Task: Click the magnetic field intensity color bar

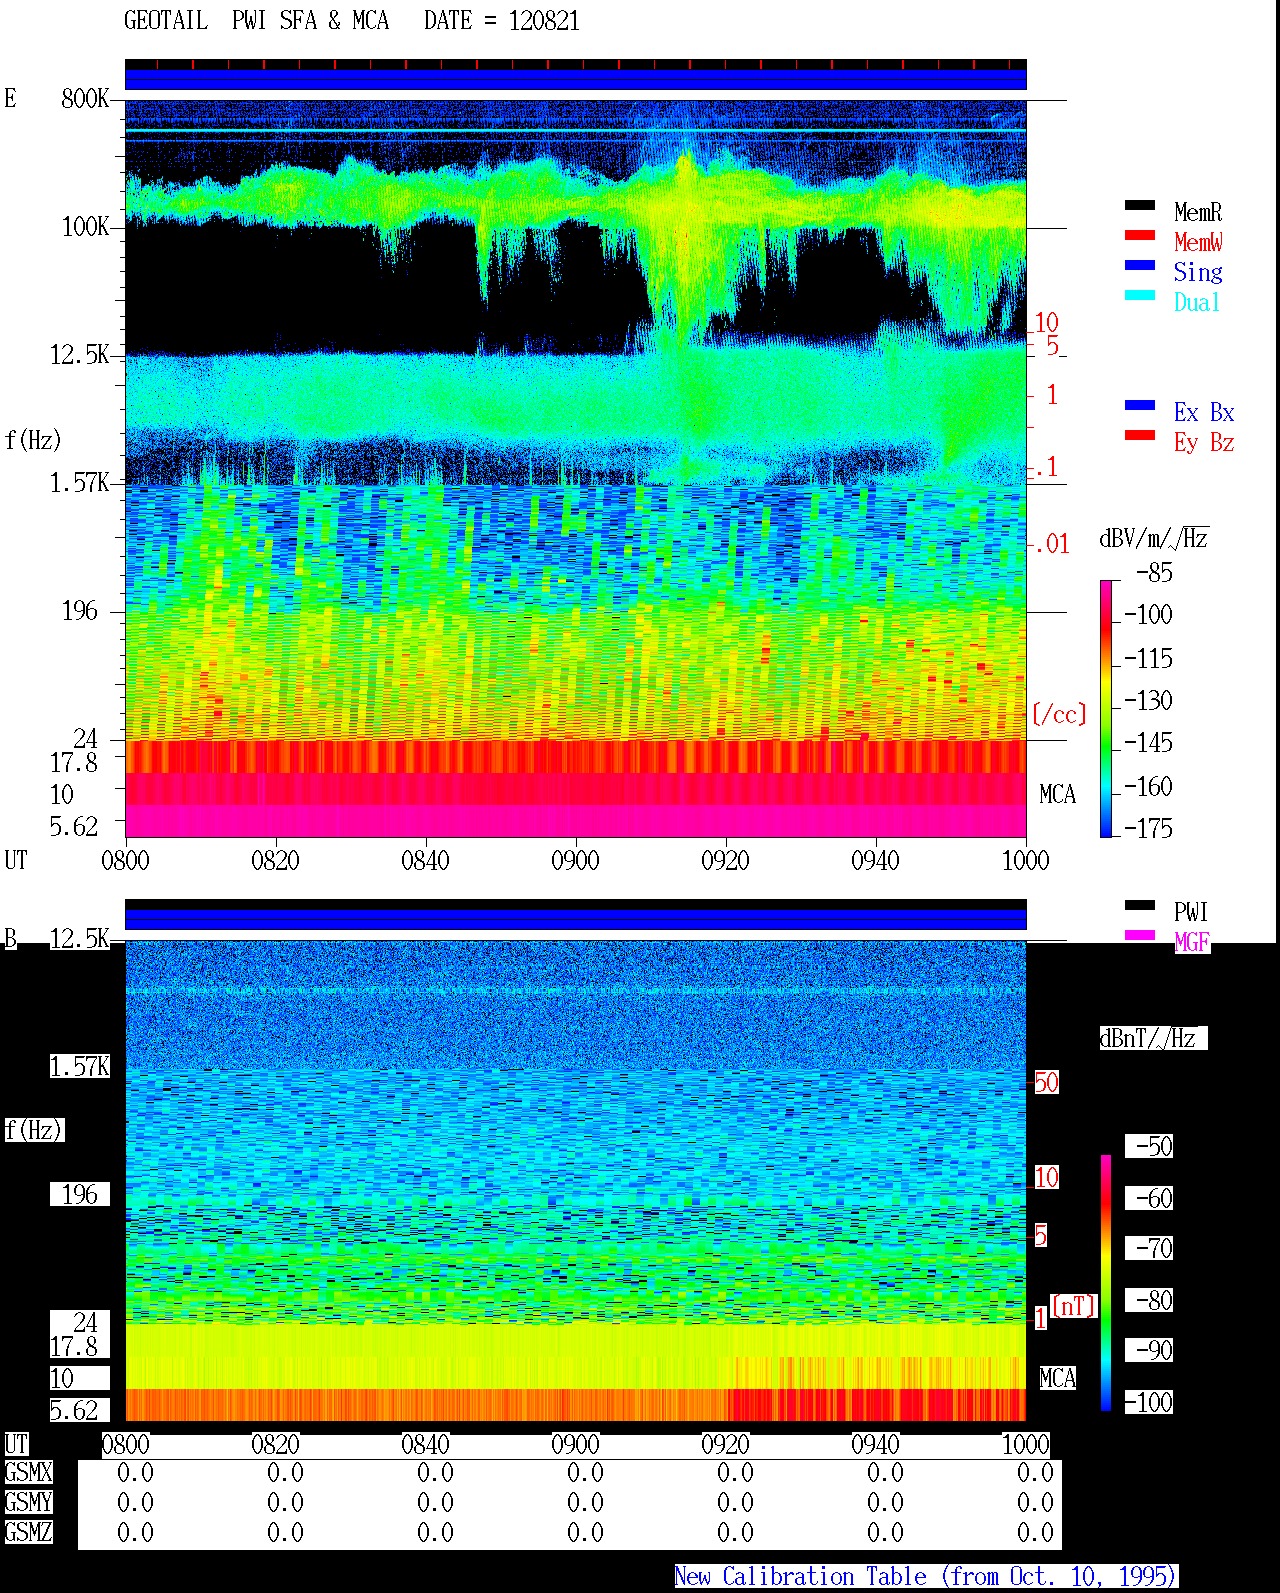Action: click(x=1106, y=1283)
